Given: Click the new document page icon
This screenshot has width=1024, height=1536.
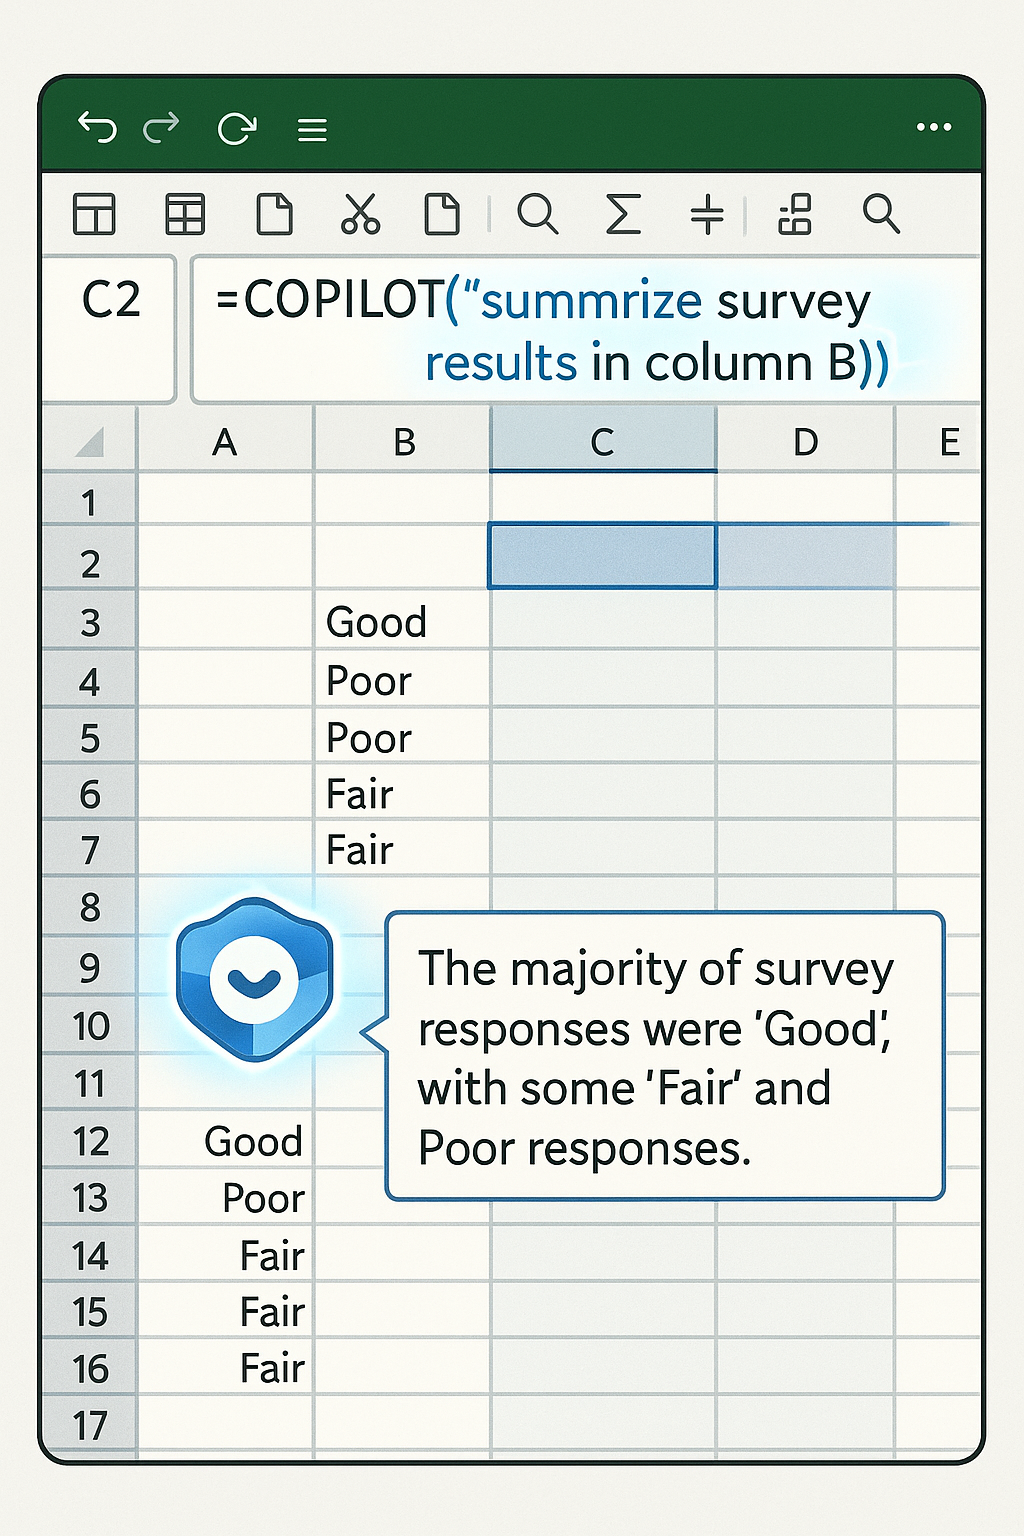Looking at the screenshot, I should coord(274,214).
